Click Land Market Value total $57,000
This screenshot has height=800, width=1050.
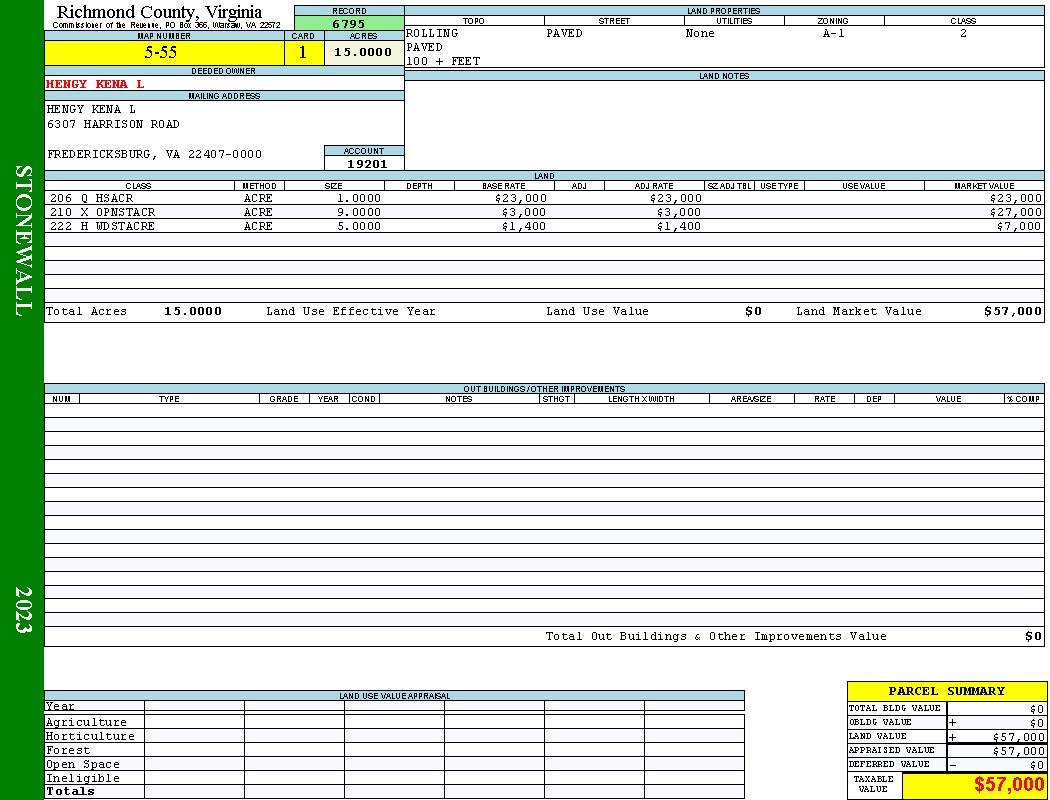(1013, 311)
